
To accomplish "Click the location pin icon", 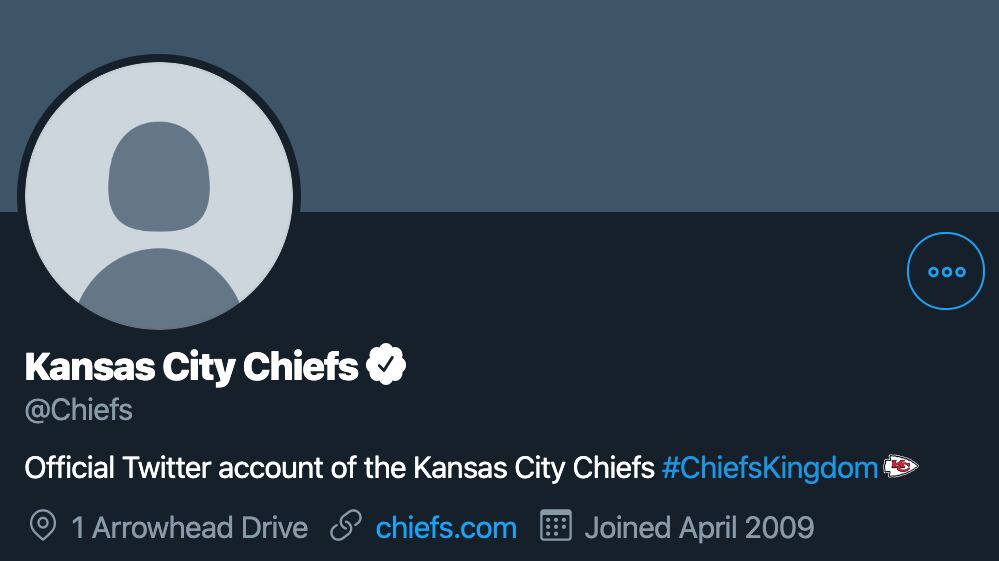I will click(x=42, y=527).
